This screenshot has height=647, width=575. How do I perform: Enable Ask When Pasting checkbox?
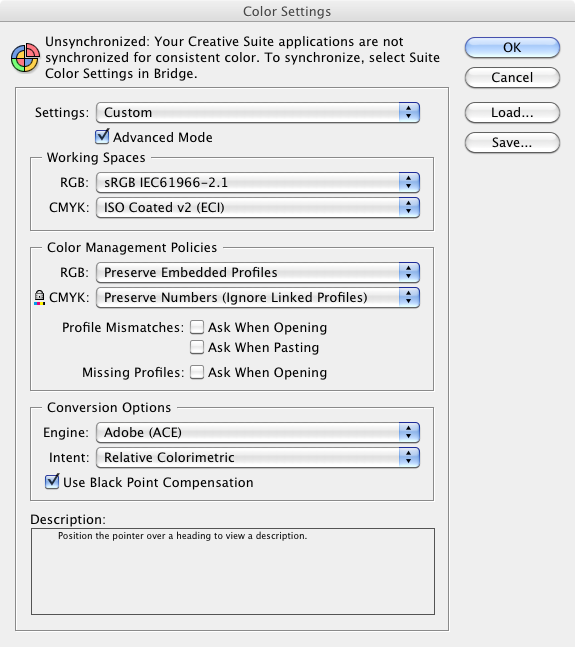[x=197, y=347]
